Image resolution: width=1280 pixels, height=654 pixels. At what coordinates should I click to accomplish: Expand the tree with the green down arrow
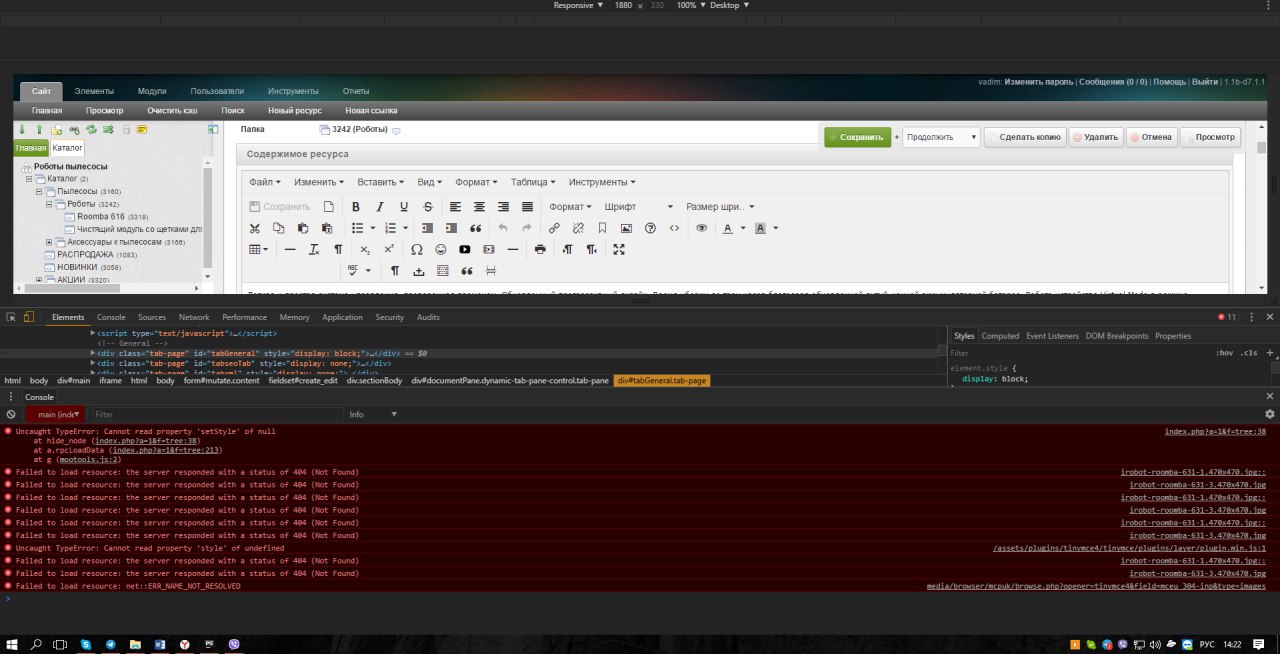point(22,130)
